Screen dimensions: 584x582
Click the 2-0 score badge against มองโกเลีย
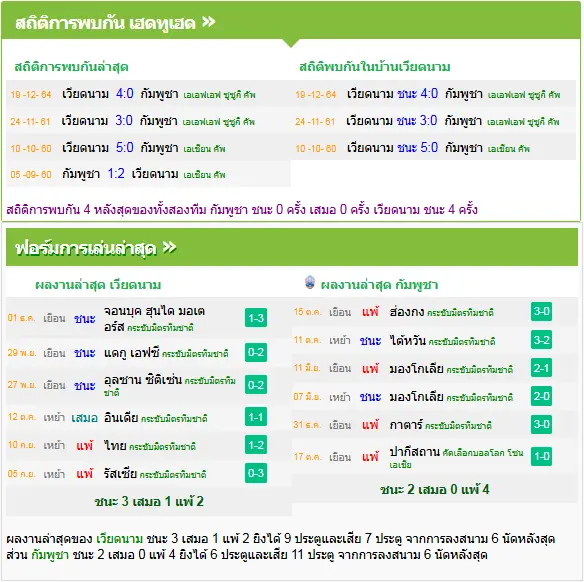541,396
